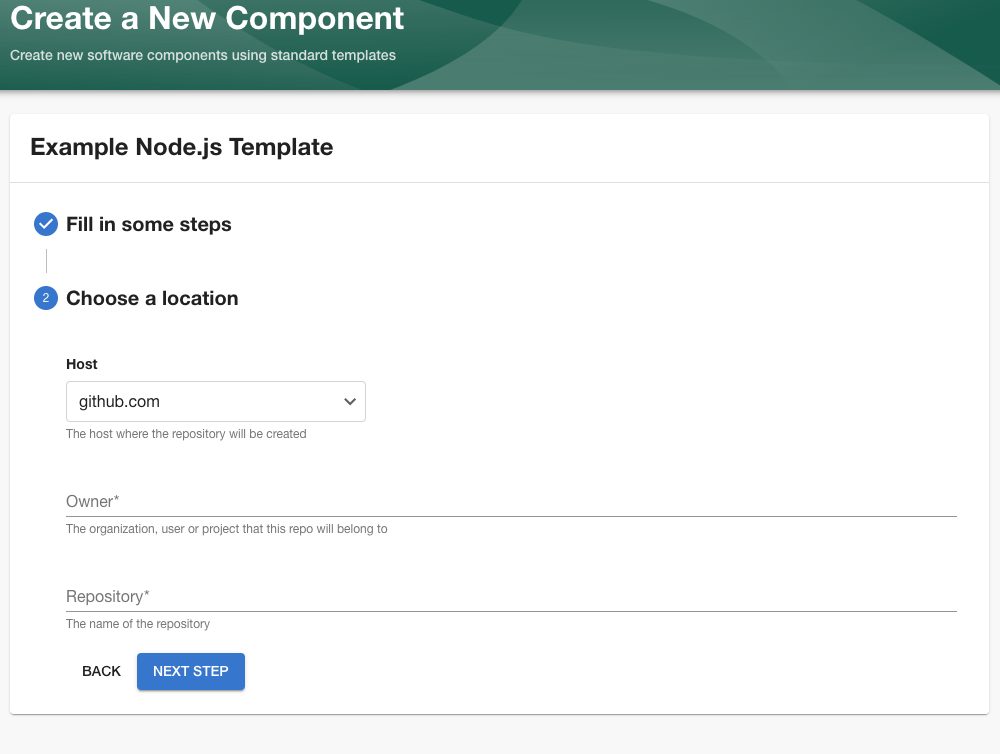Click the completed step checkmark icon
Screen dimensions: 1000x754
[46, 224]
